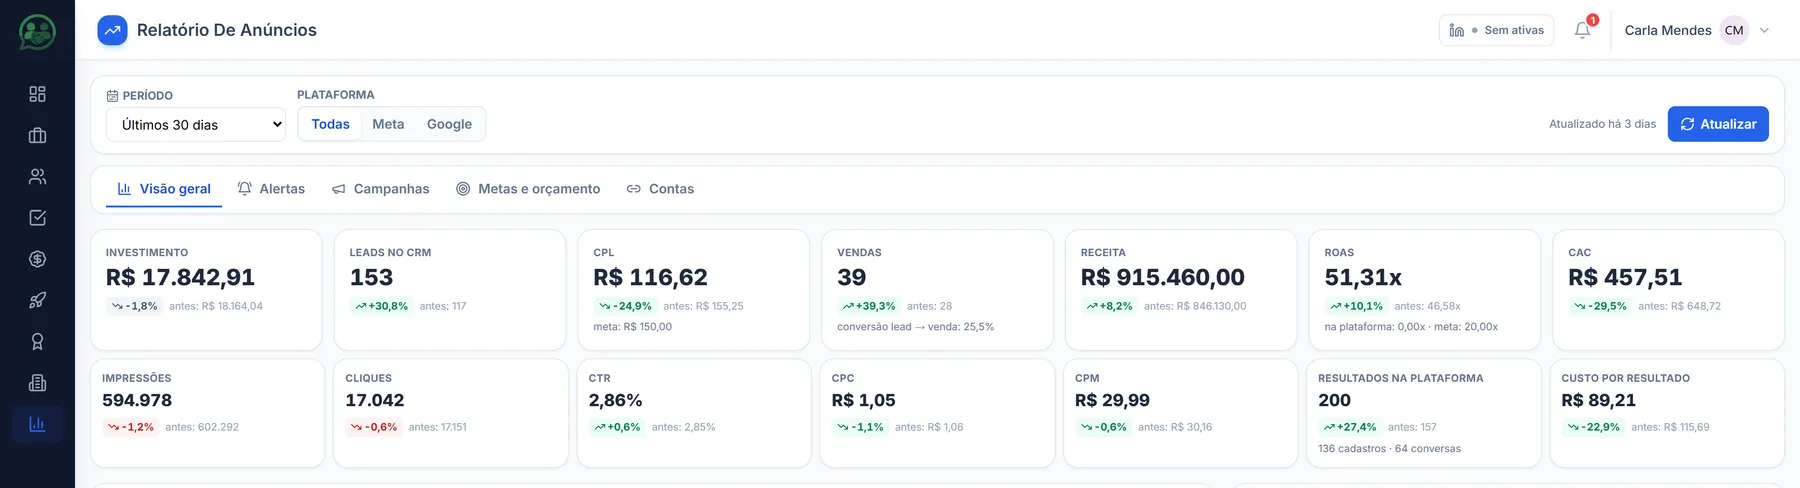Open the building icon in sidebar
The image size is (1800, 488).
click(37, 383)
